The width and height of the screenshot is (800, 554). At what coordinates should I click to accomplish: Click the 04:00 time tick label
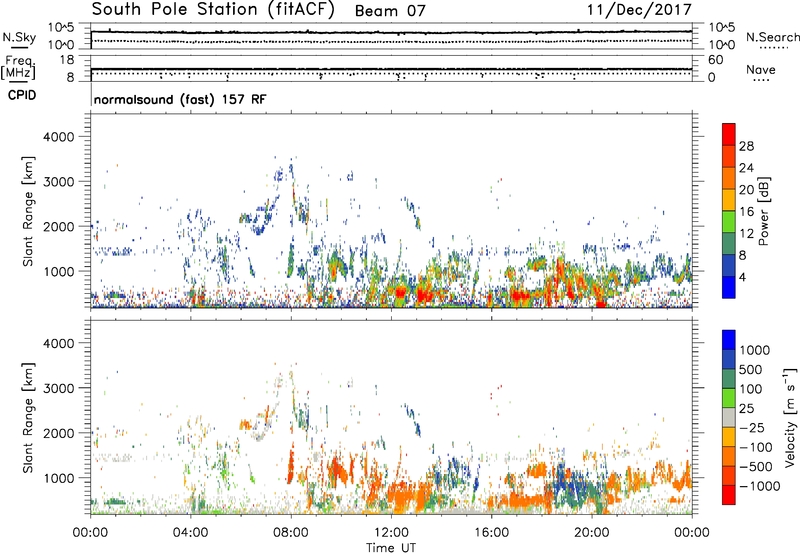[190, 533]
